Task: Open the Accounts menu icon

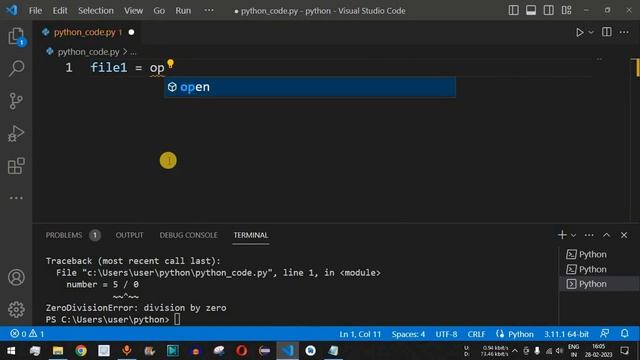Action: coord(16,278)
